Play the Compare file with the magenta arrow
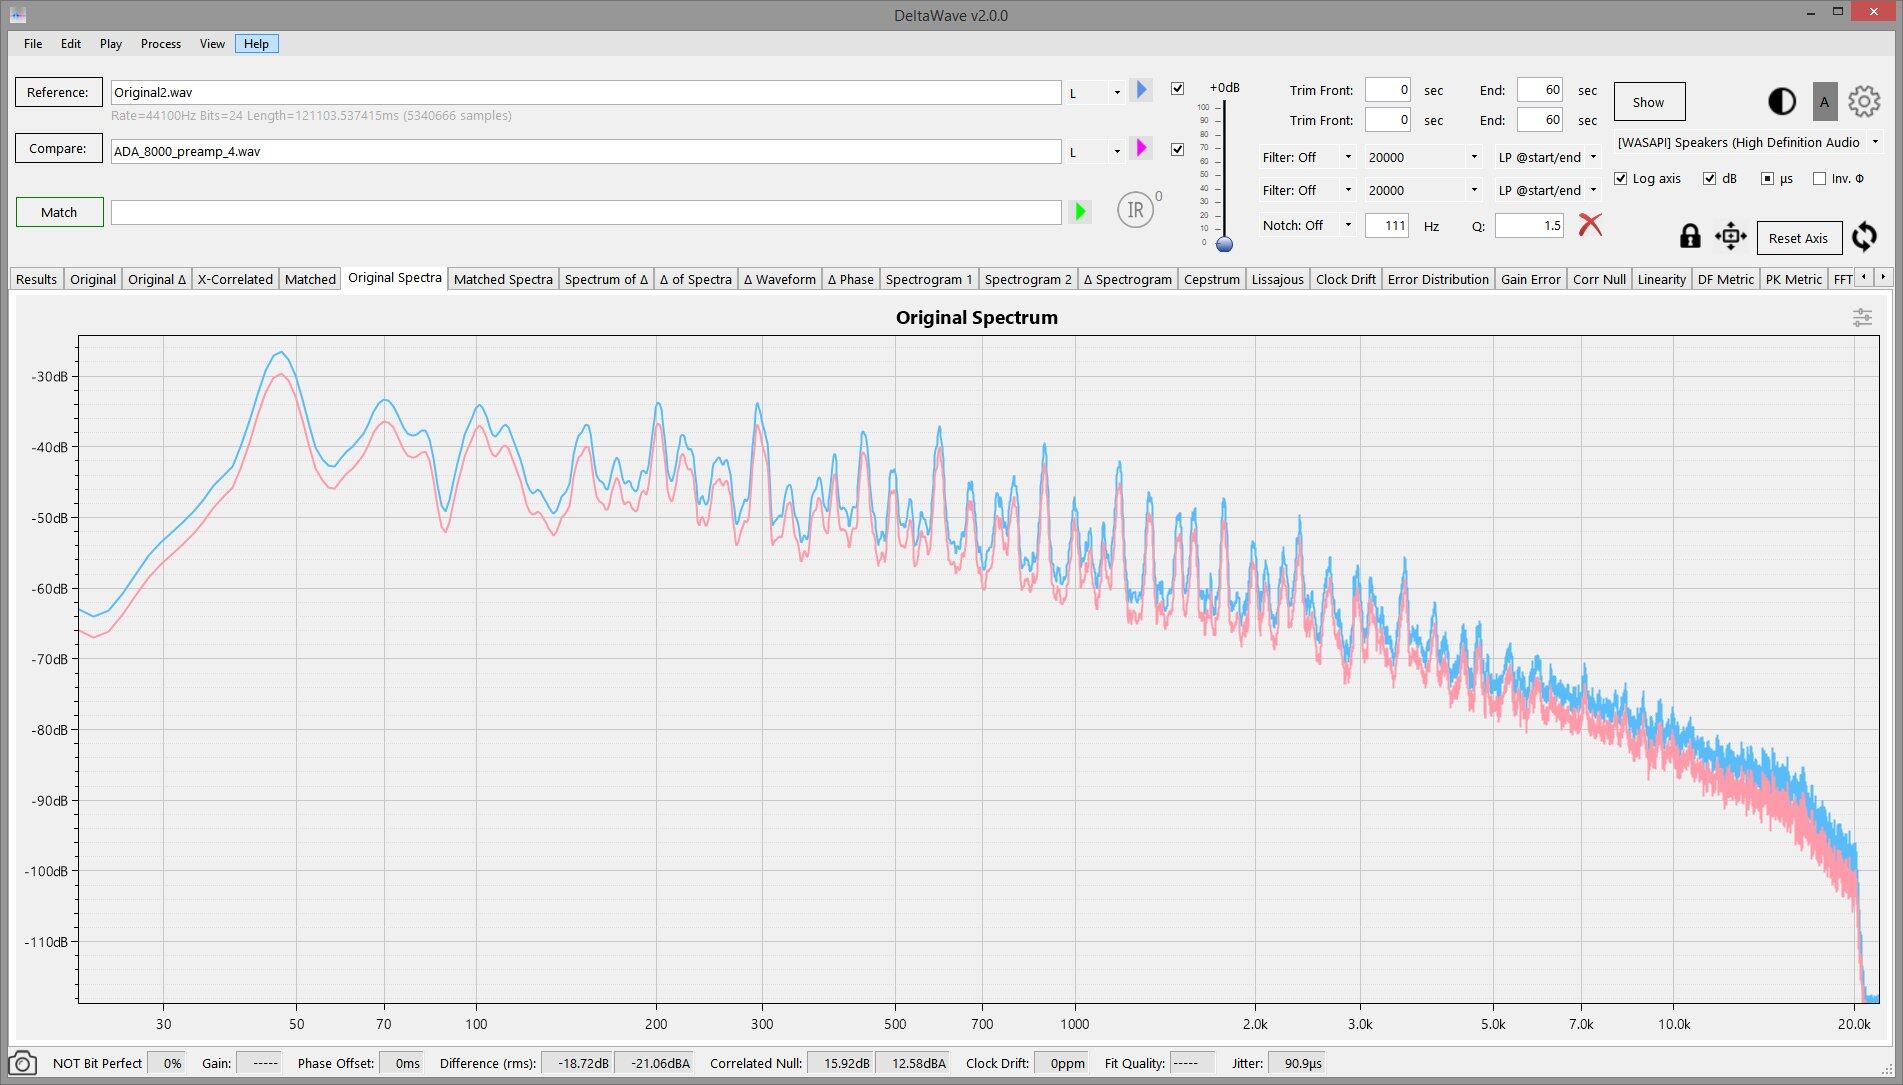The height and width of the screenshot is (1085, 1903). (1141, 148)
